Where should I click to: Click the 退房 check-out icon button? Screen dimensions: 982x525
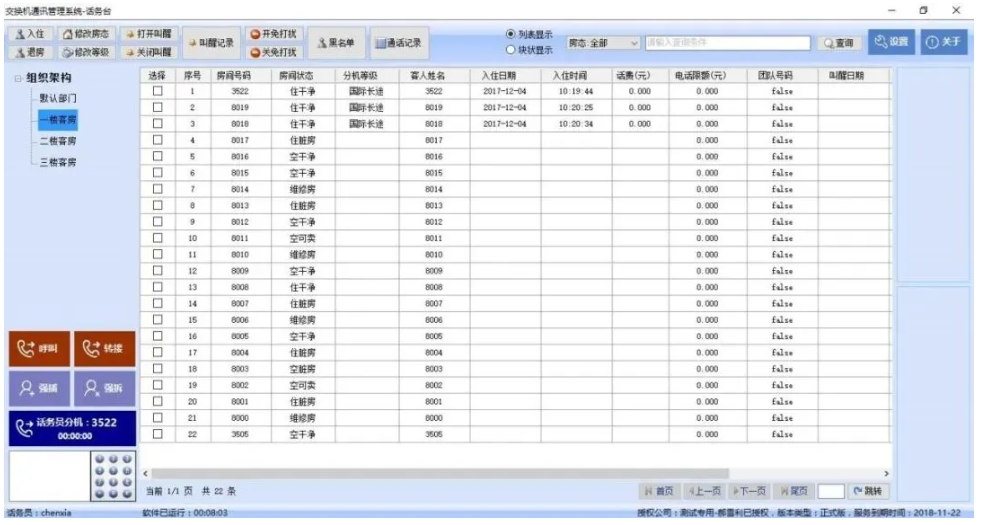27,51
